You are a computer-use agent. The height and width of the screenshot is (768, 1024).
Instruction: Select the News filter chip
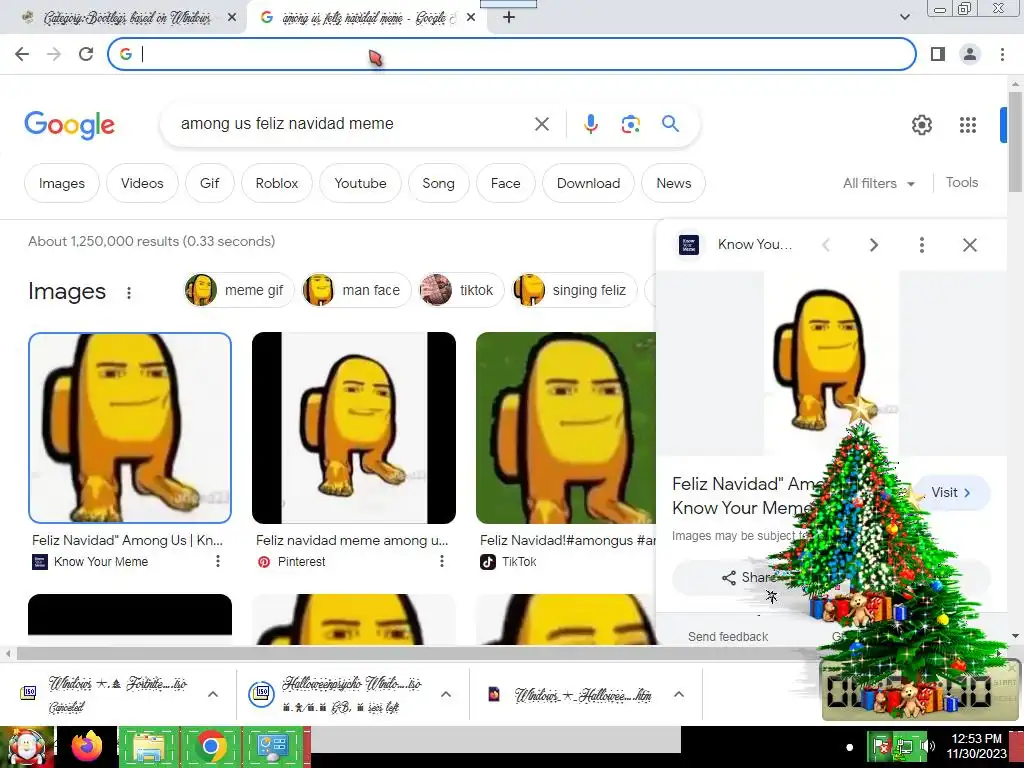pos(673,184)
